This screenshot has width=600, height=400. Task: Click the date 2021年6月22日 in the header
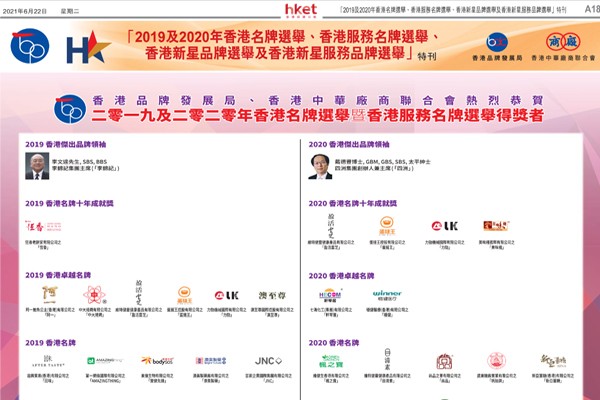pos(24,11)
